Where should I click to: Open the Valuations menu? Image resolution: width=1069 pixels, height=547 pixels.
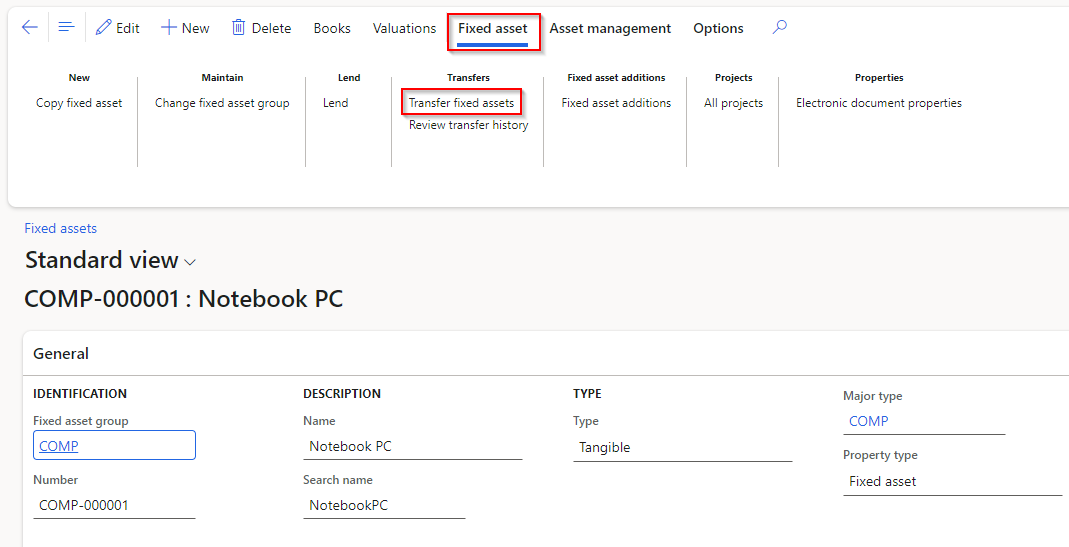click(404, 28)
